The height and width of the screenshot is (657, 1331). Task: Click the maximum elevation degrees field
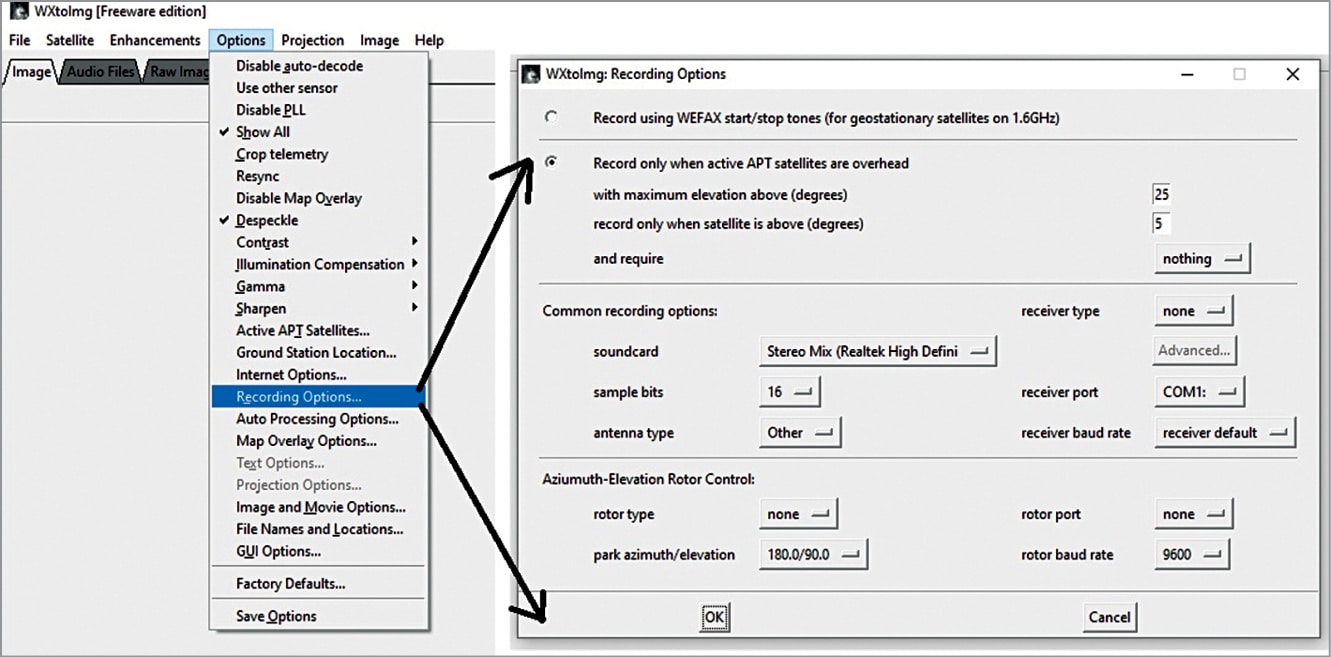[1161, 195]
